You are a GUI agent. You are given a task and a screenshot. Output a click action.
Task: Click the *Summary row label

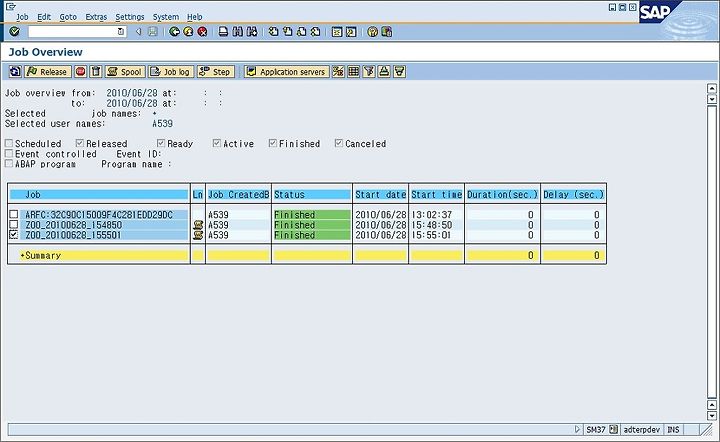[x=40, y=255]
